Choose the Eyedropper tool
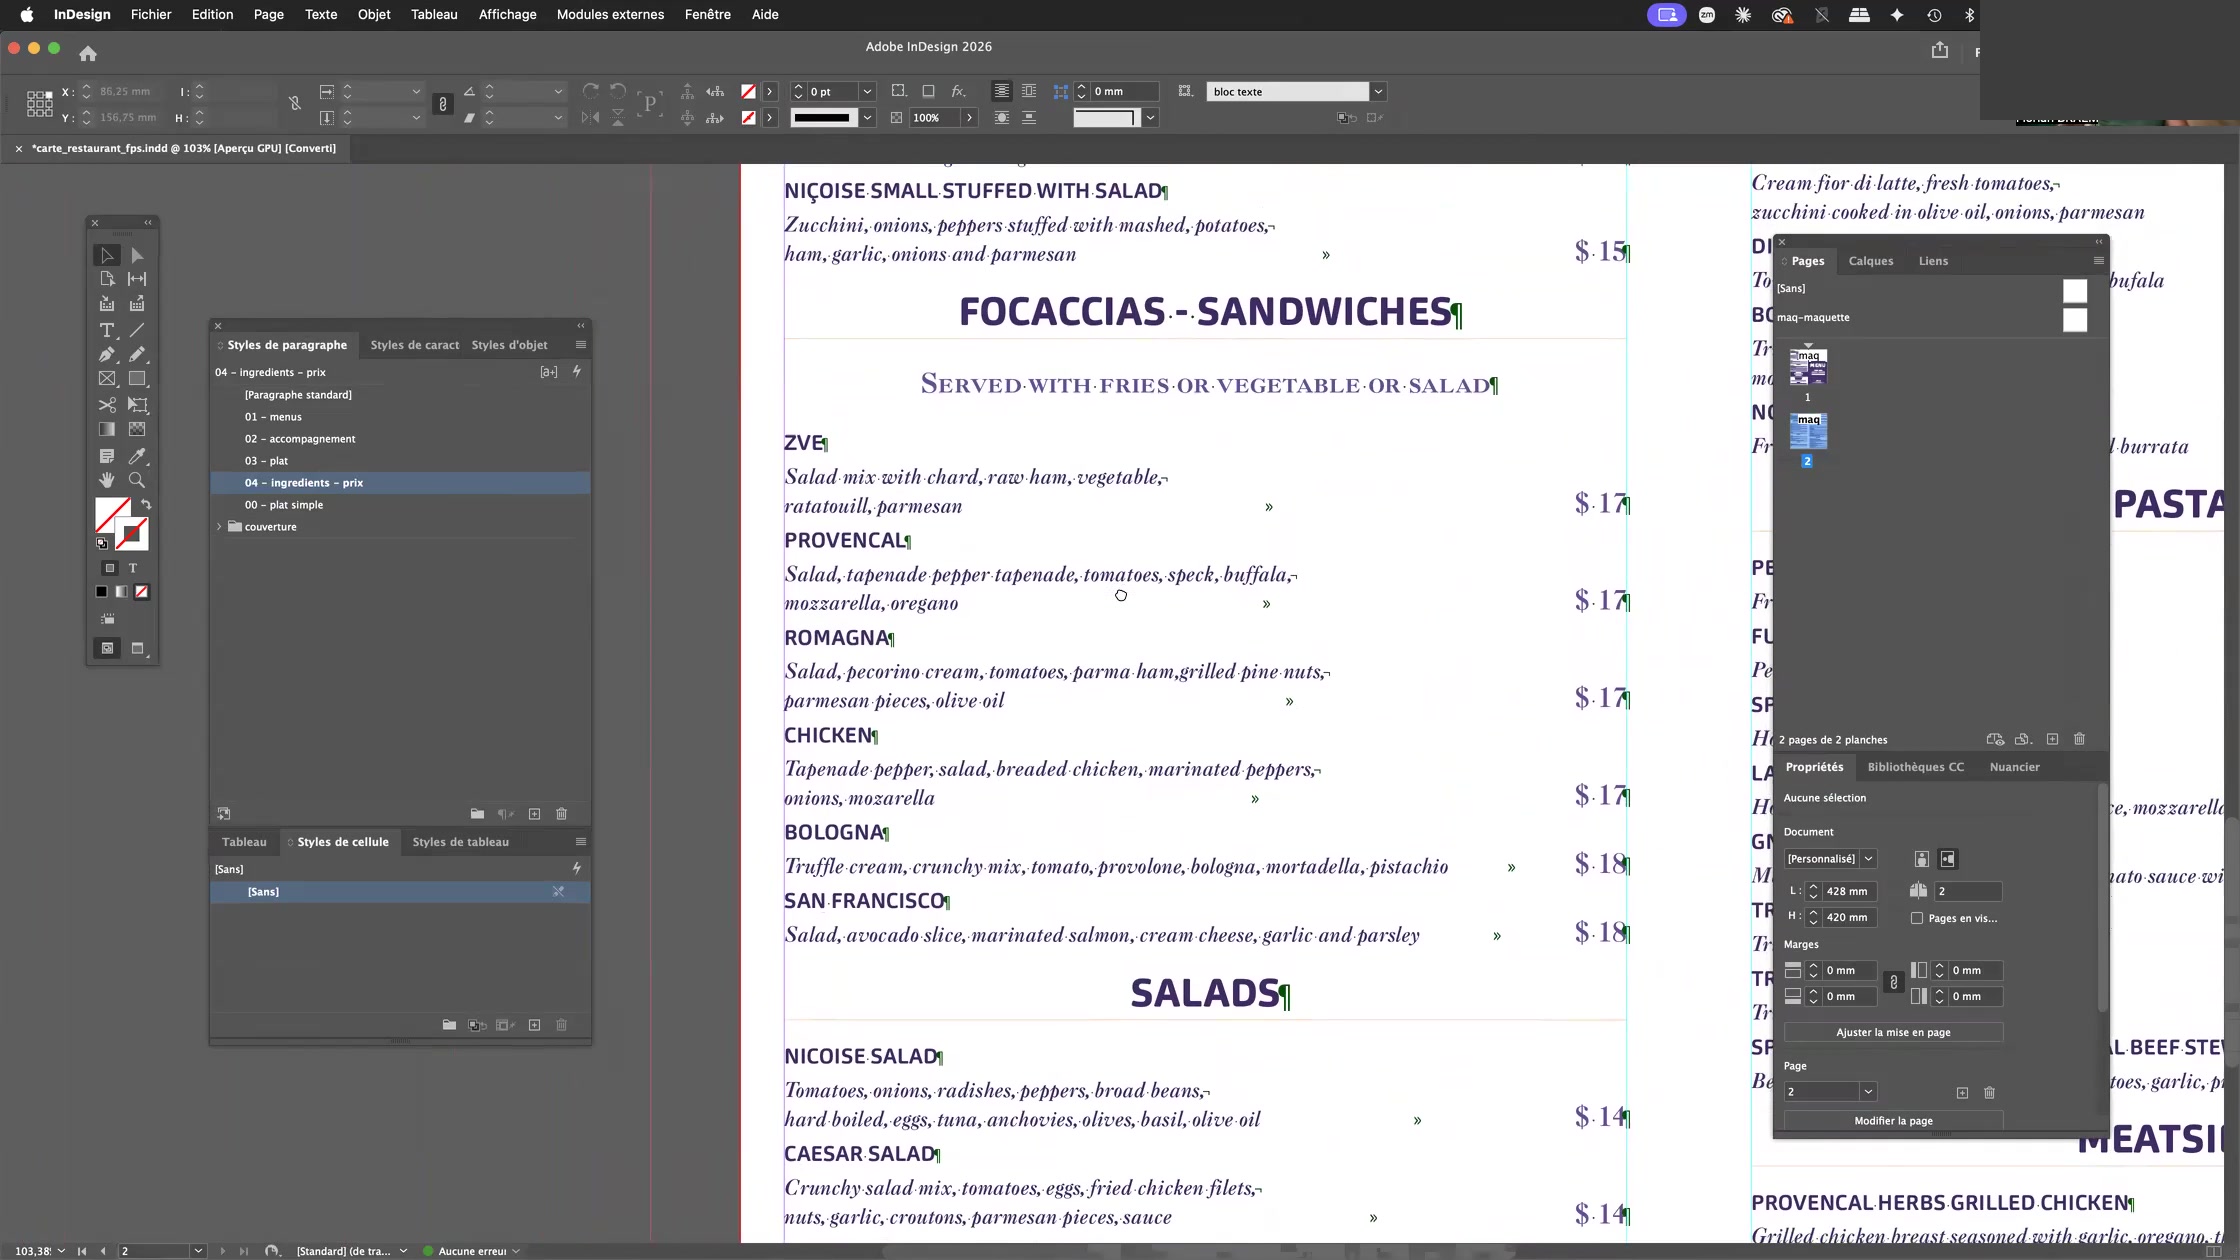The height and width of the screenshot is (1260, 2240). pyautogui.click(x=137, y=456)
